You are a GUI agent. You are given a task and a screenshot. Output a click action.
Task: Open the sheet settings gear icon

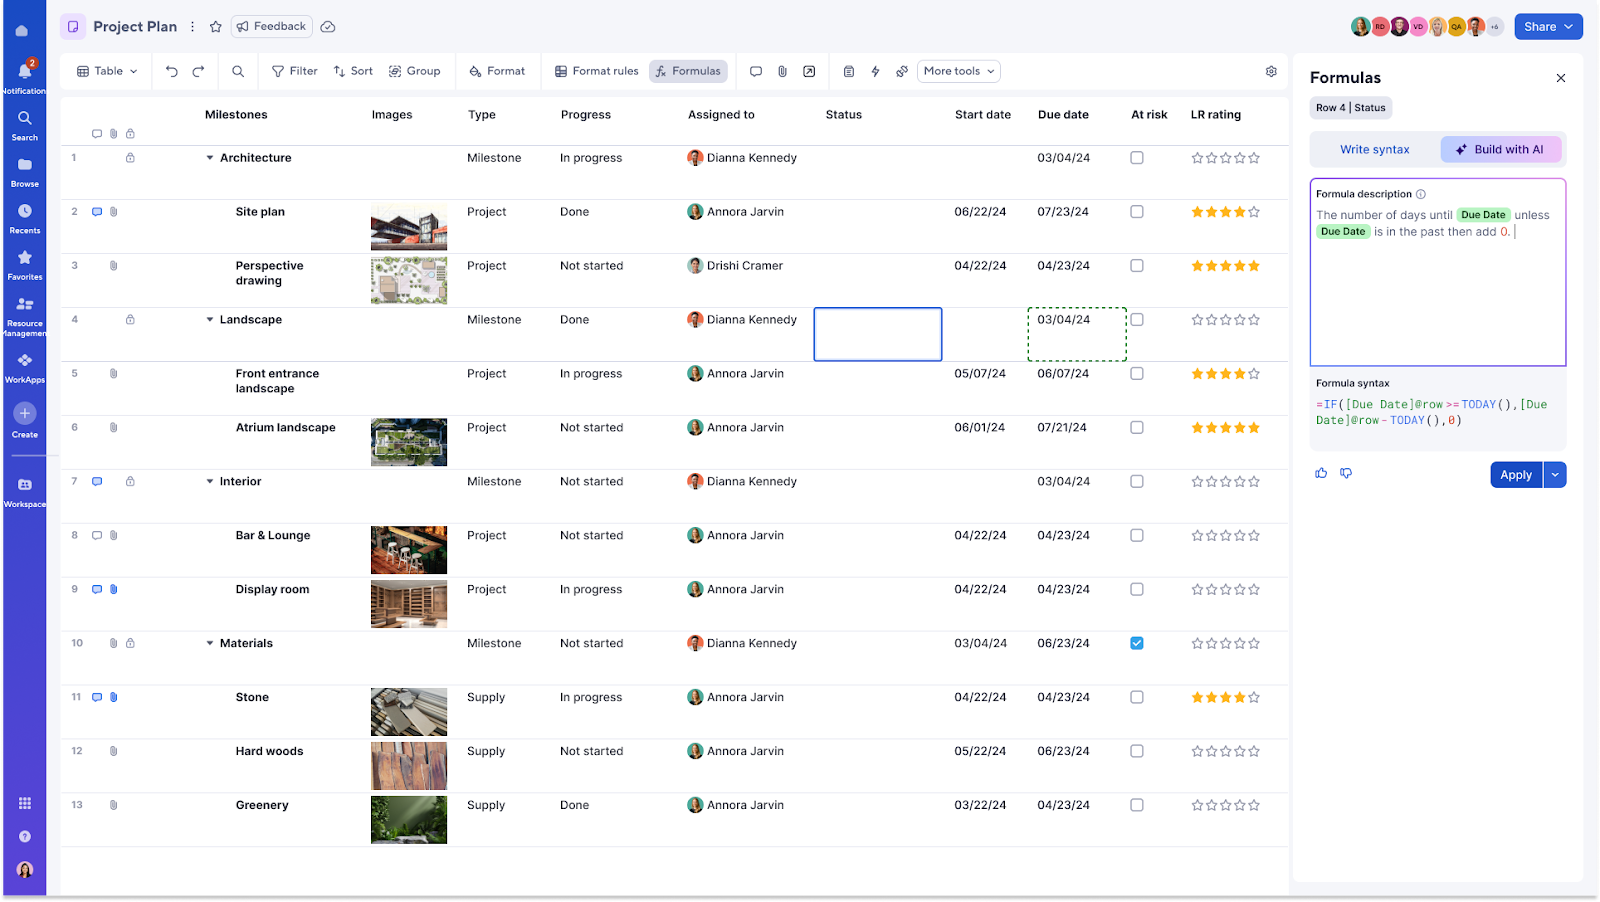1271,71
